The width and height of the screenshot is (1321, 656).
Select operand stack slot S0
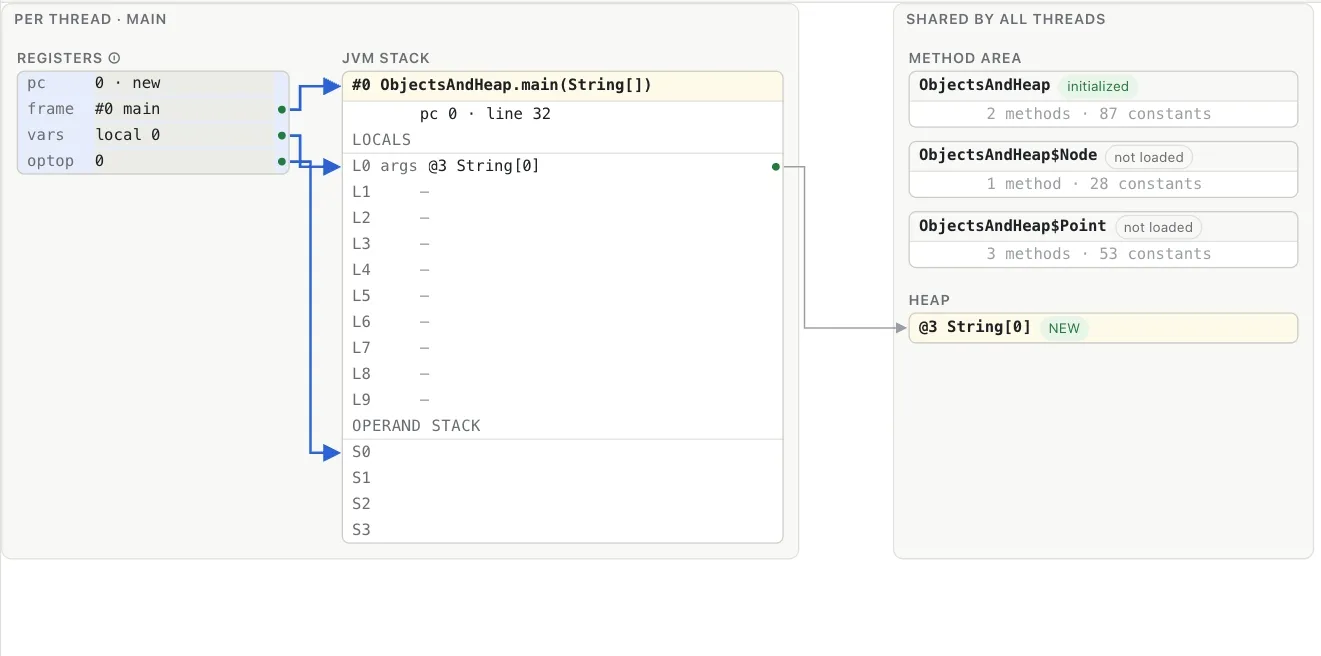pyautogui.click(x=562, y=452)
